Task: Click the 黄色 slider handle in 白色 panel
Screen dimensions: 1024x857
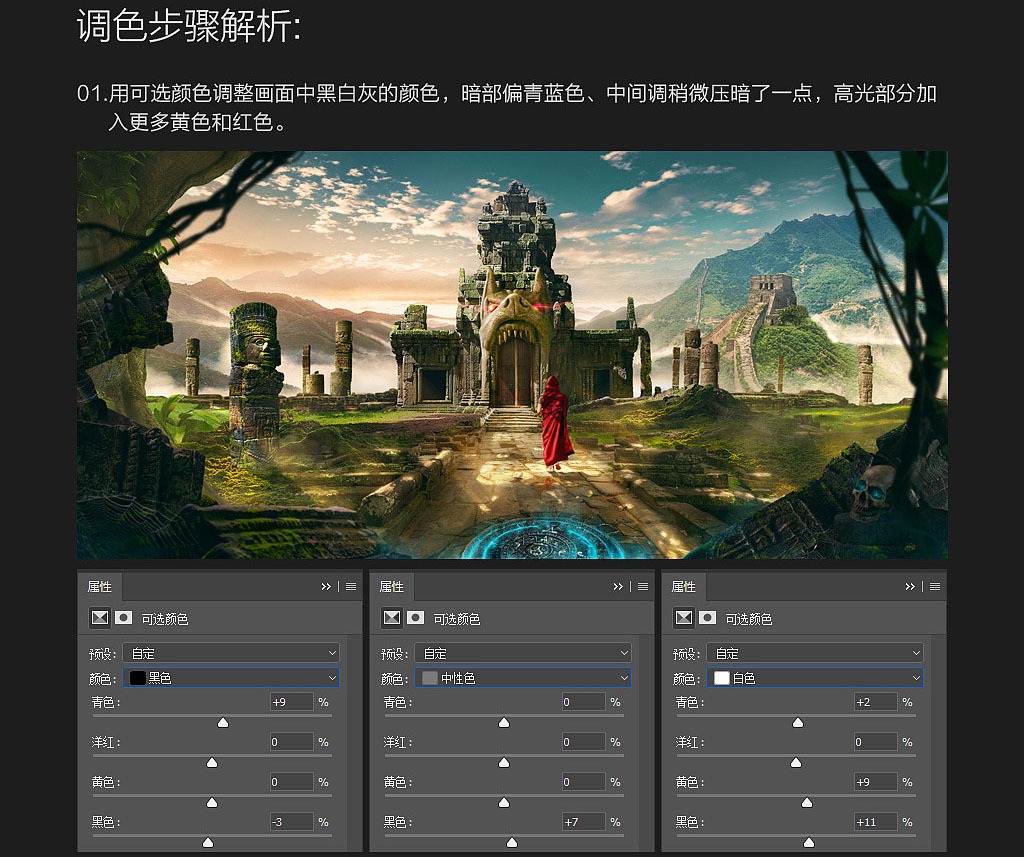Action: (x=807, y=802)
